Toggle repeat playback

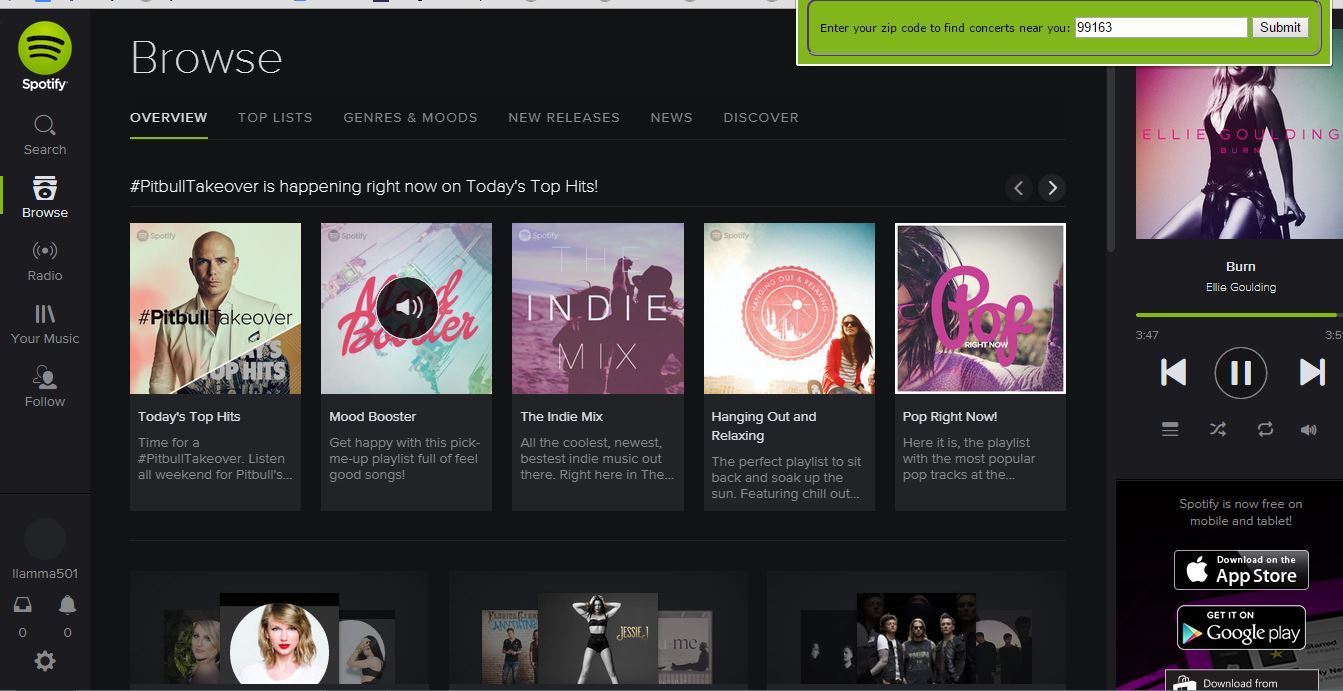pyautogui.click(x=1265, y=429)
